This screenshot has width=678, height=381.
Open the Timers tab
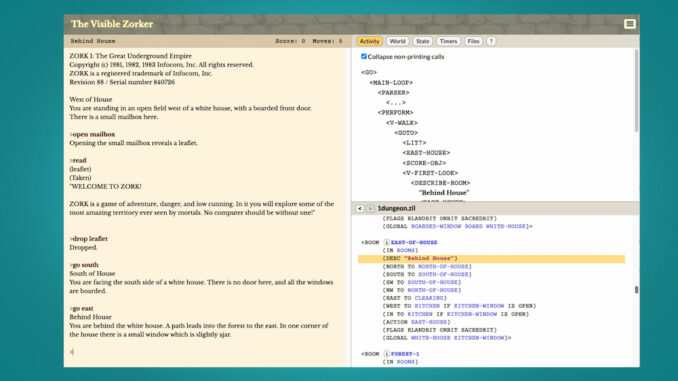point(448,41)
